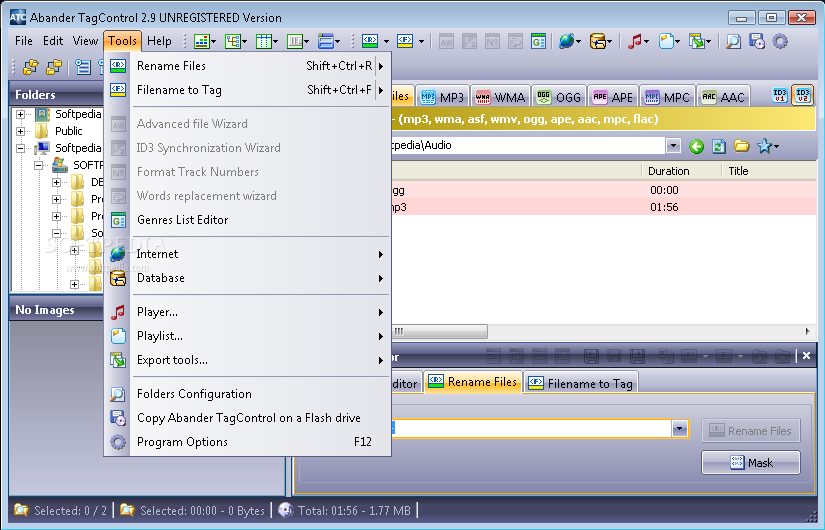Click the Player music note toolbar icon
Image resolution: width=825 pixels, height=530 pixels.
coord(635,41)
